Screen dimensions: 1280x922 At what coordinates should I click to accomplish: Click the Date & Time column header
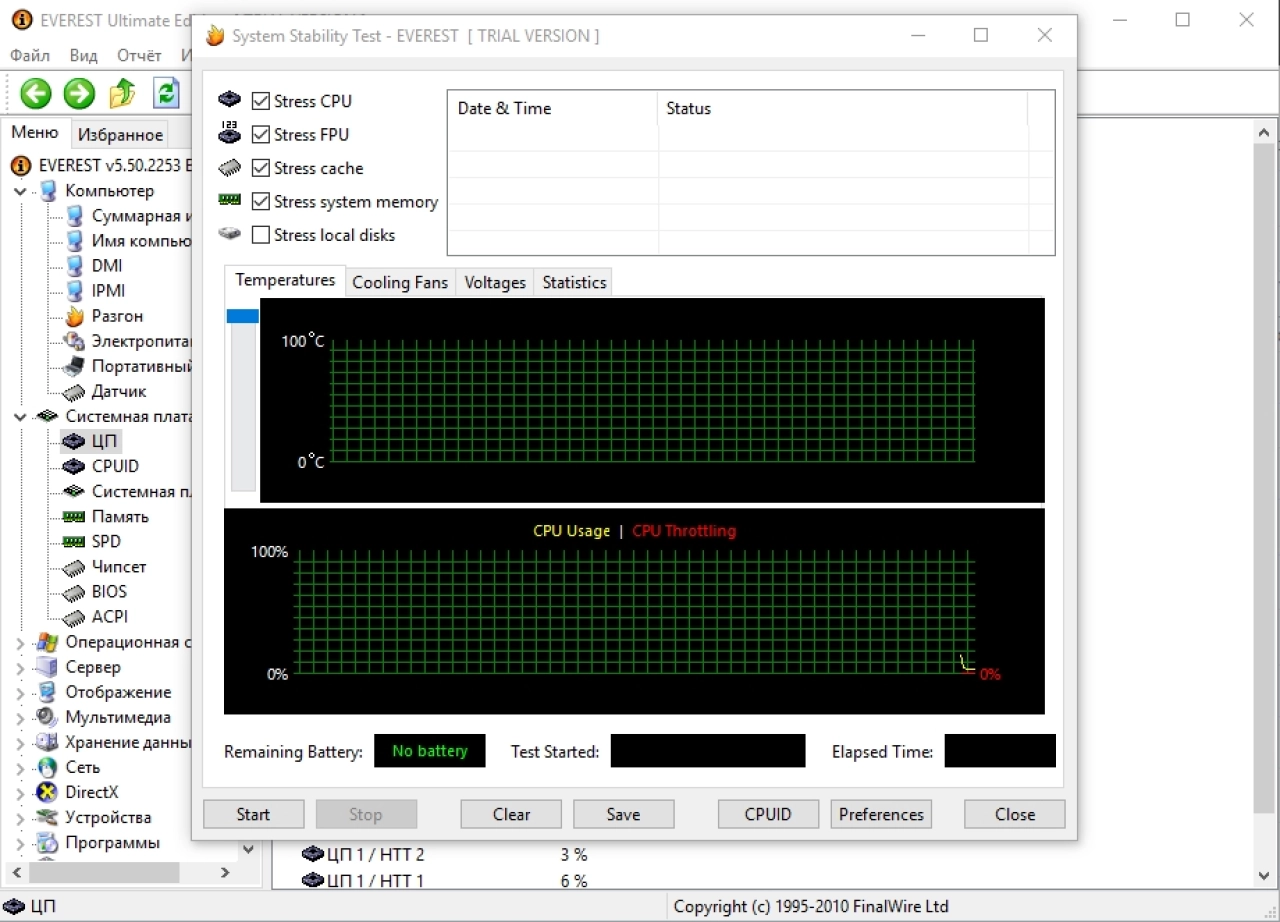[x=552, y=108]
